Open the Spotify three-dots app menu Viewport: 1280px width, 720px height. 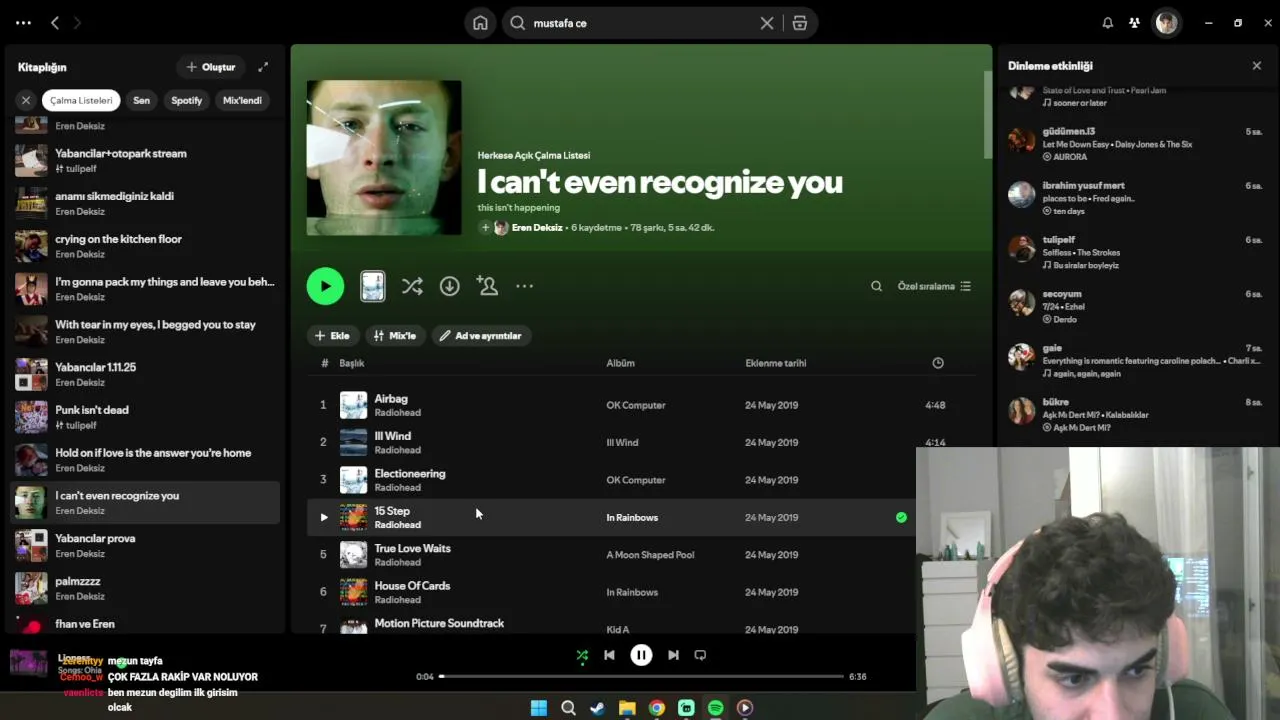click(x=24, y=23)
